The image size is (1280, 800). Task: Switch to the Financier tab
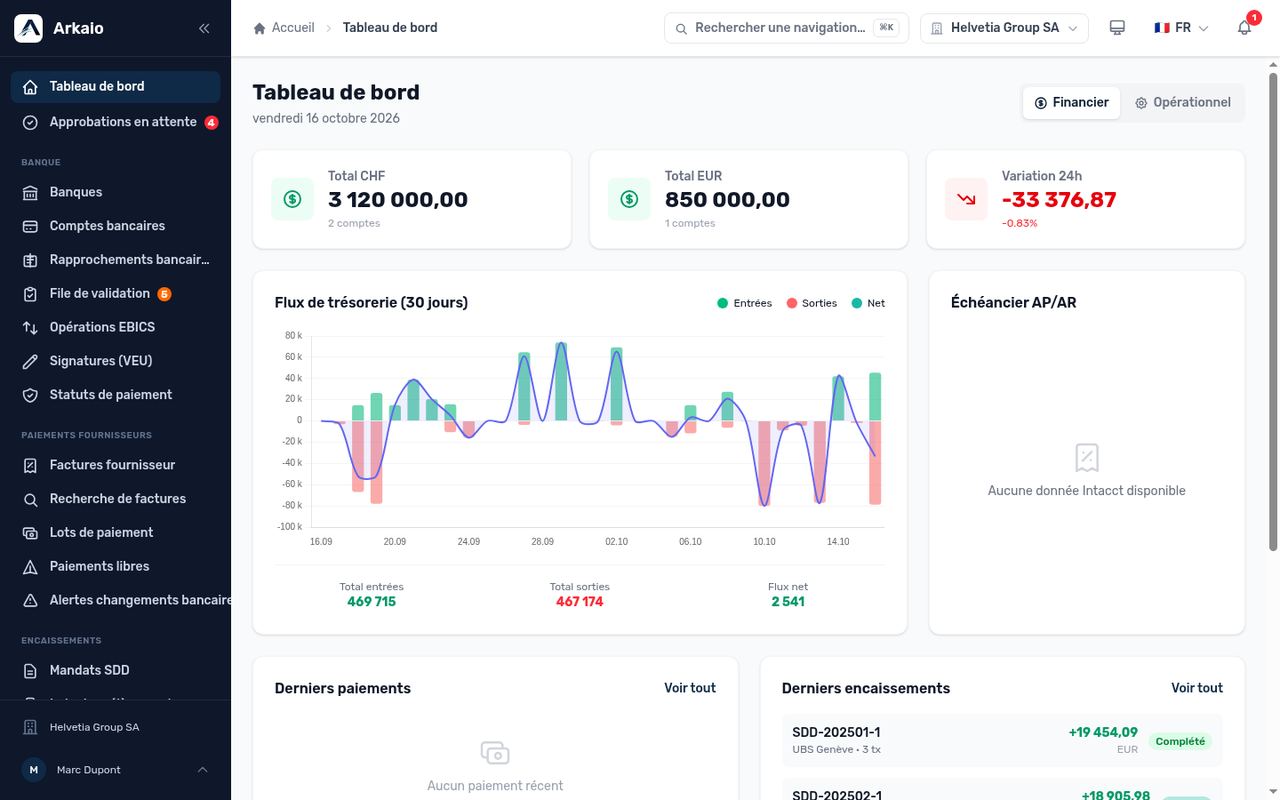pos(1071,102)
